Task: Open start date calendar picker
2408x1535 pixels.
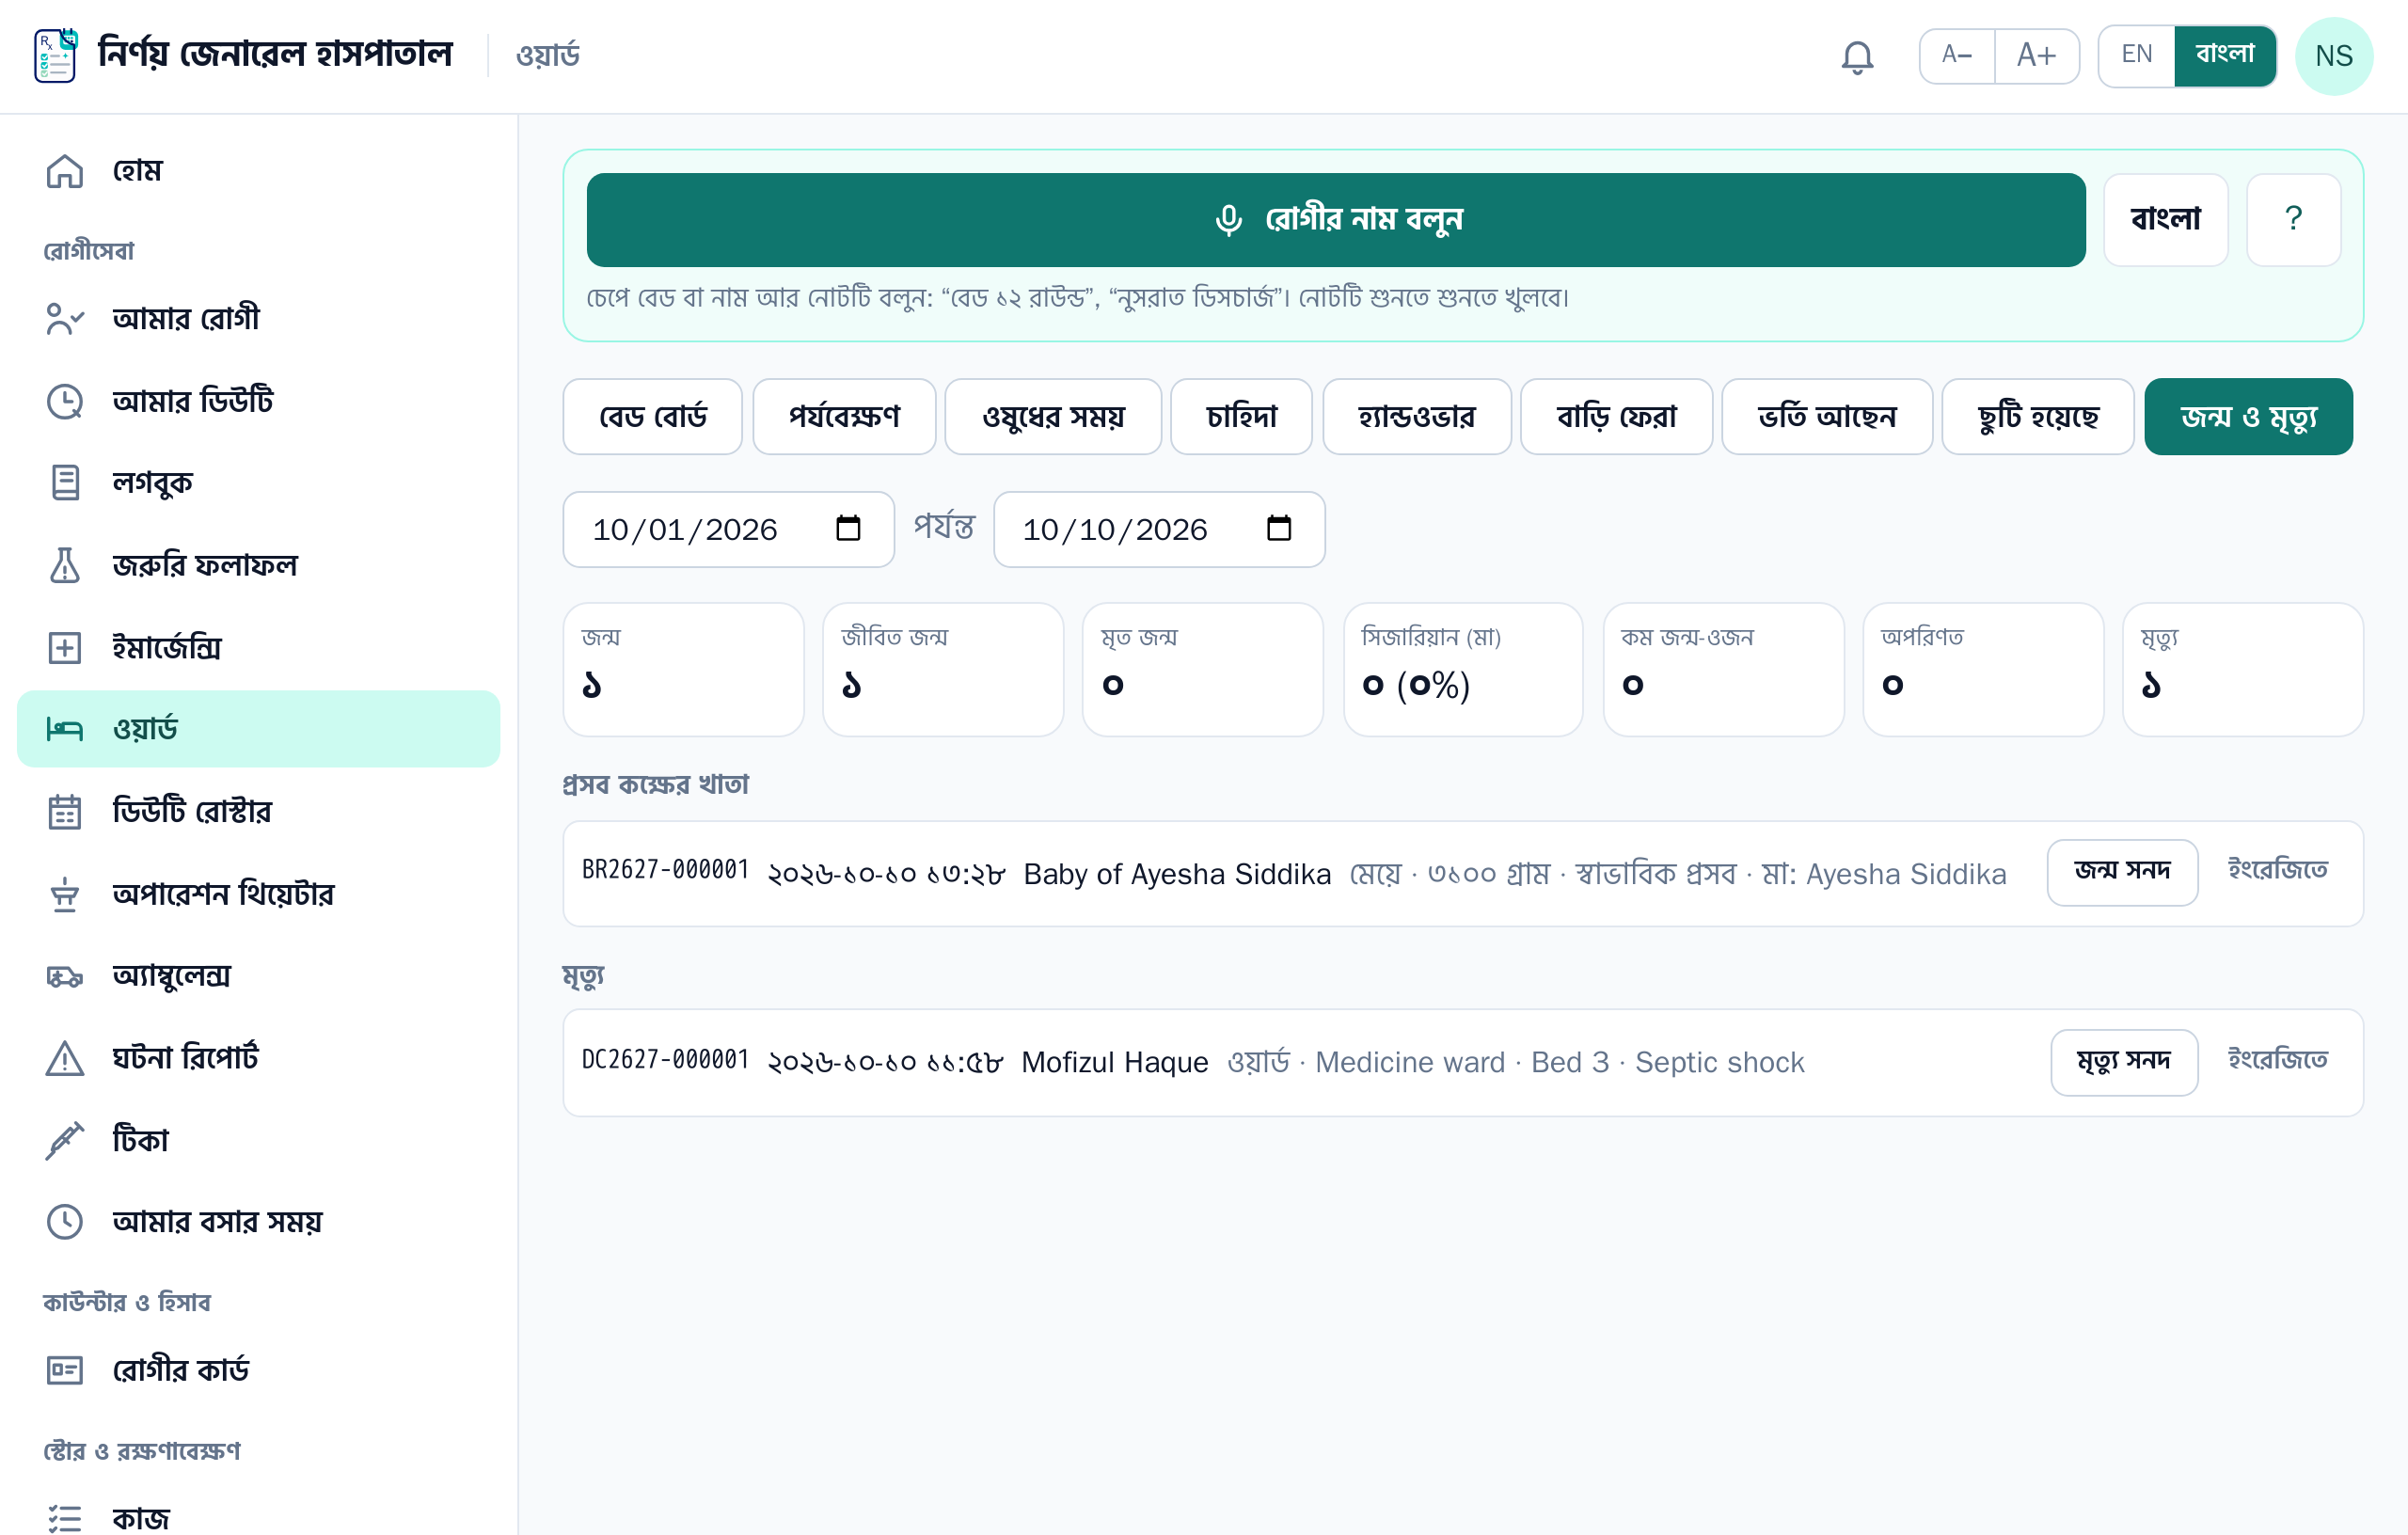Action: coord(848,528)
